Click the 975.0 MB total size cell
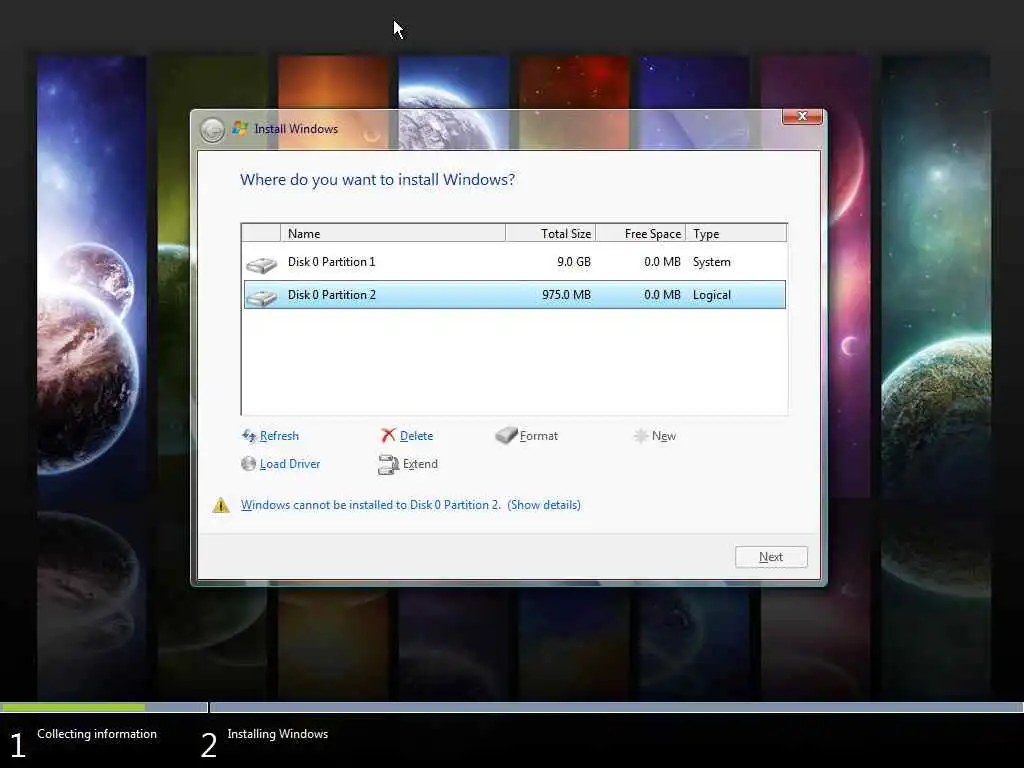1024x768 pixels. [566, 295]
